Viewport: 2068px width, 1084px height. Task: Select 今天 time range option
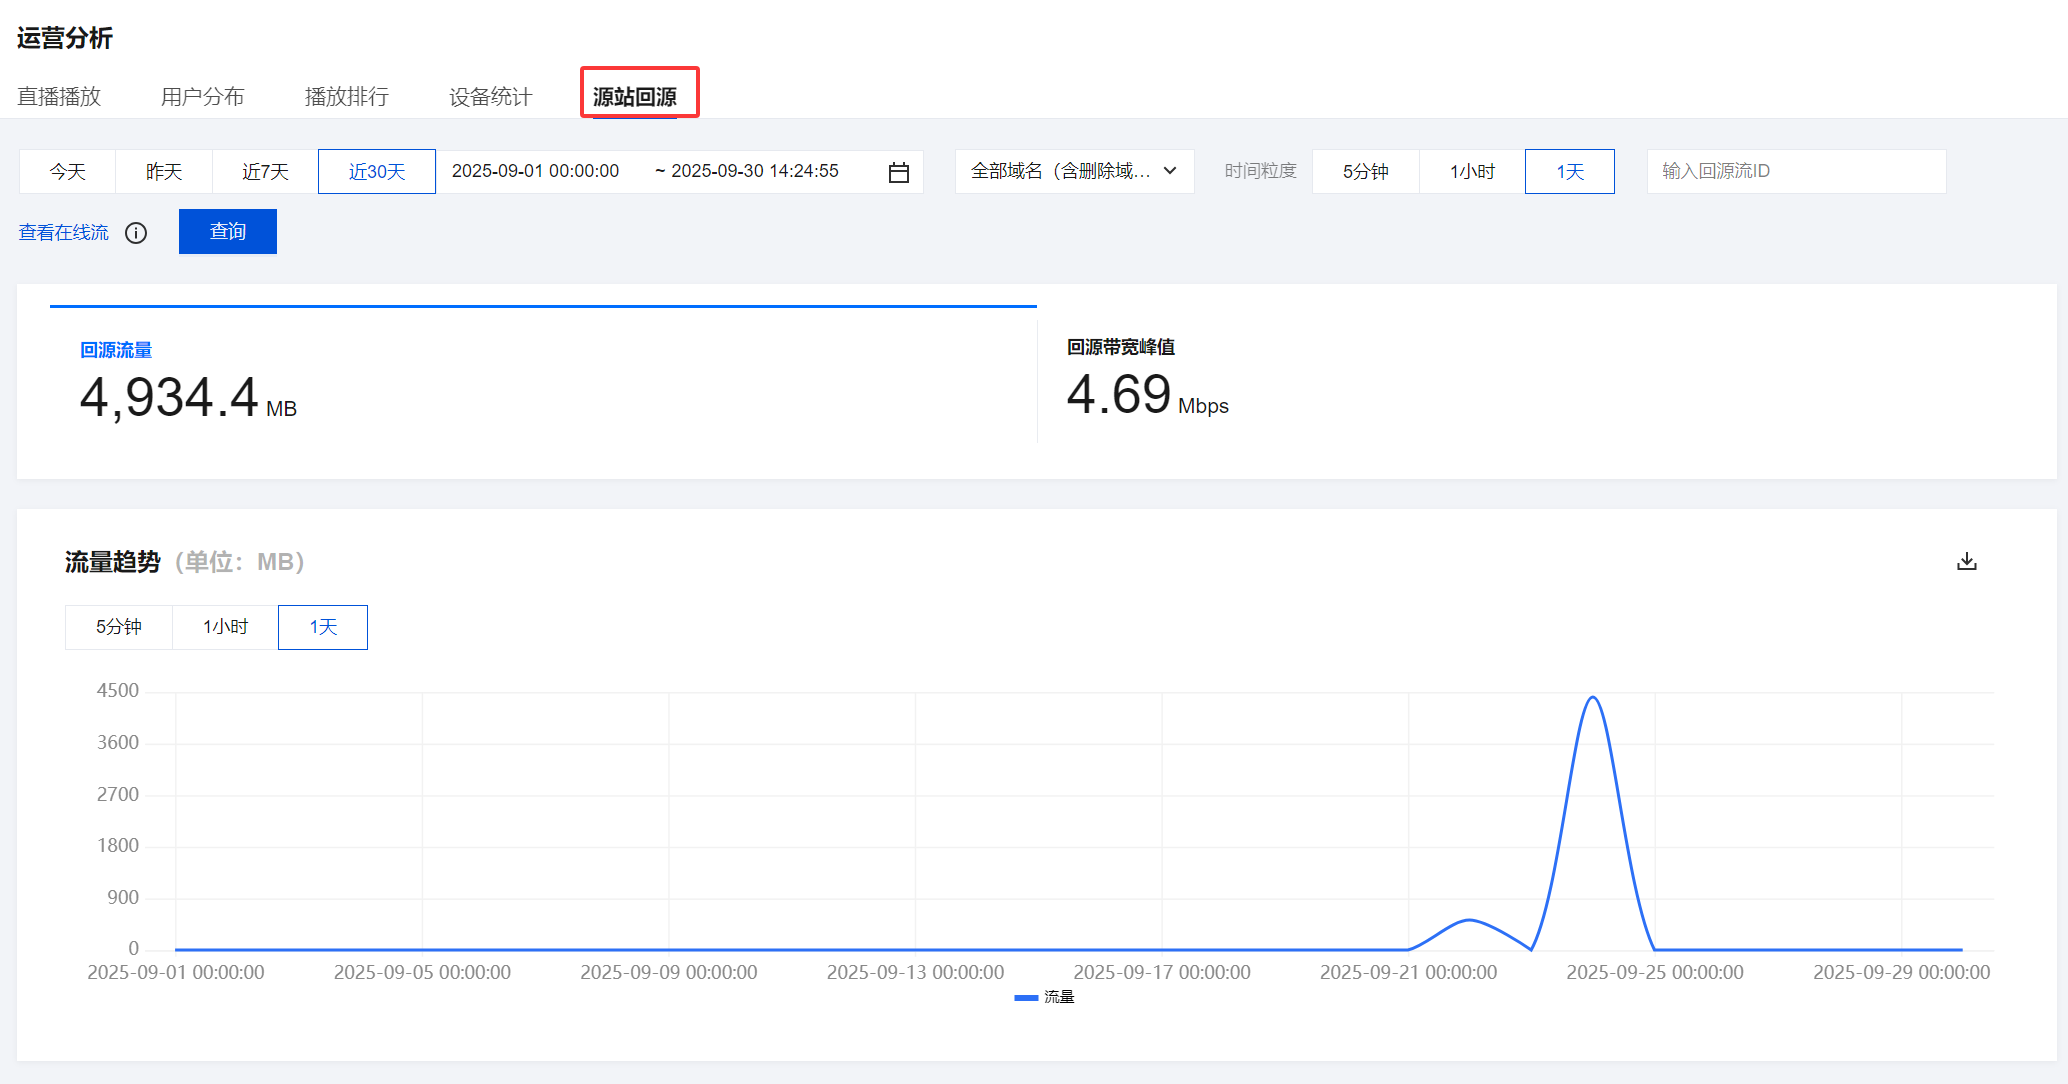tap(67, 172)
